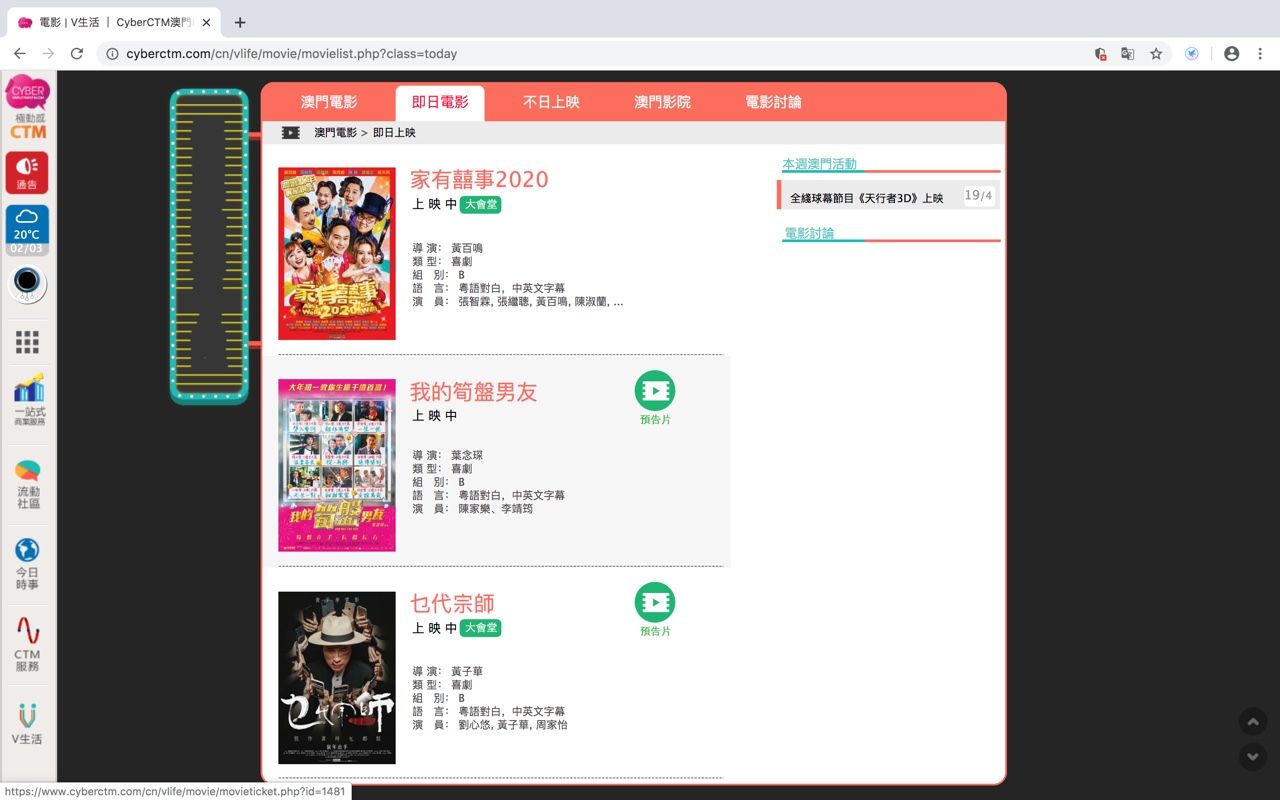Select the 電影 | V生活 browser tab
The height and width of the screenshot is (800, 1280).
pyautogui.click(x=112, y=22)
